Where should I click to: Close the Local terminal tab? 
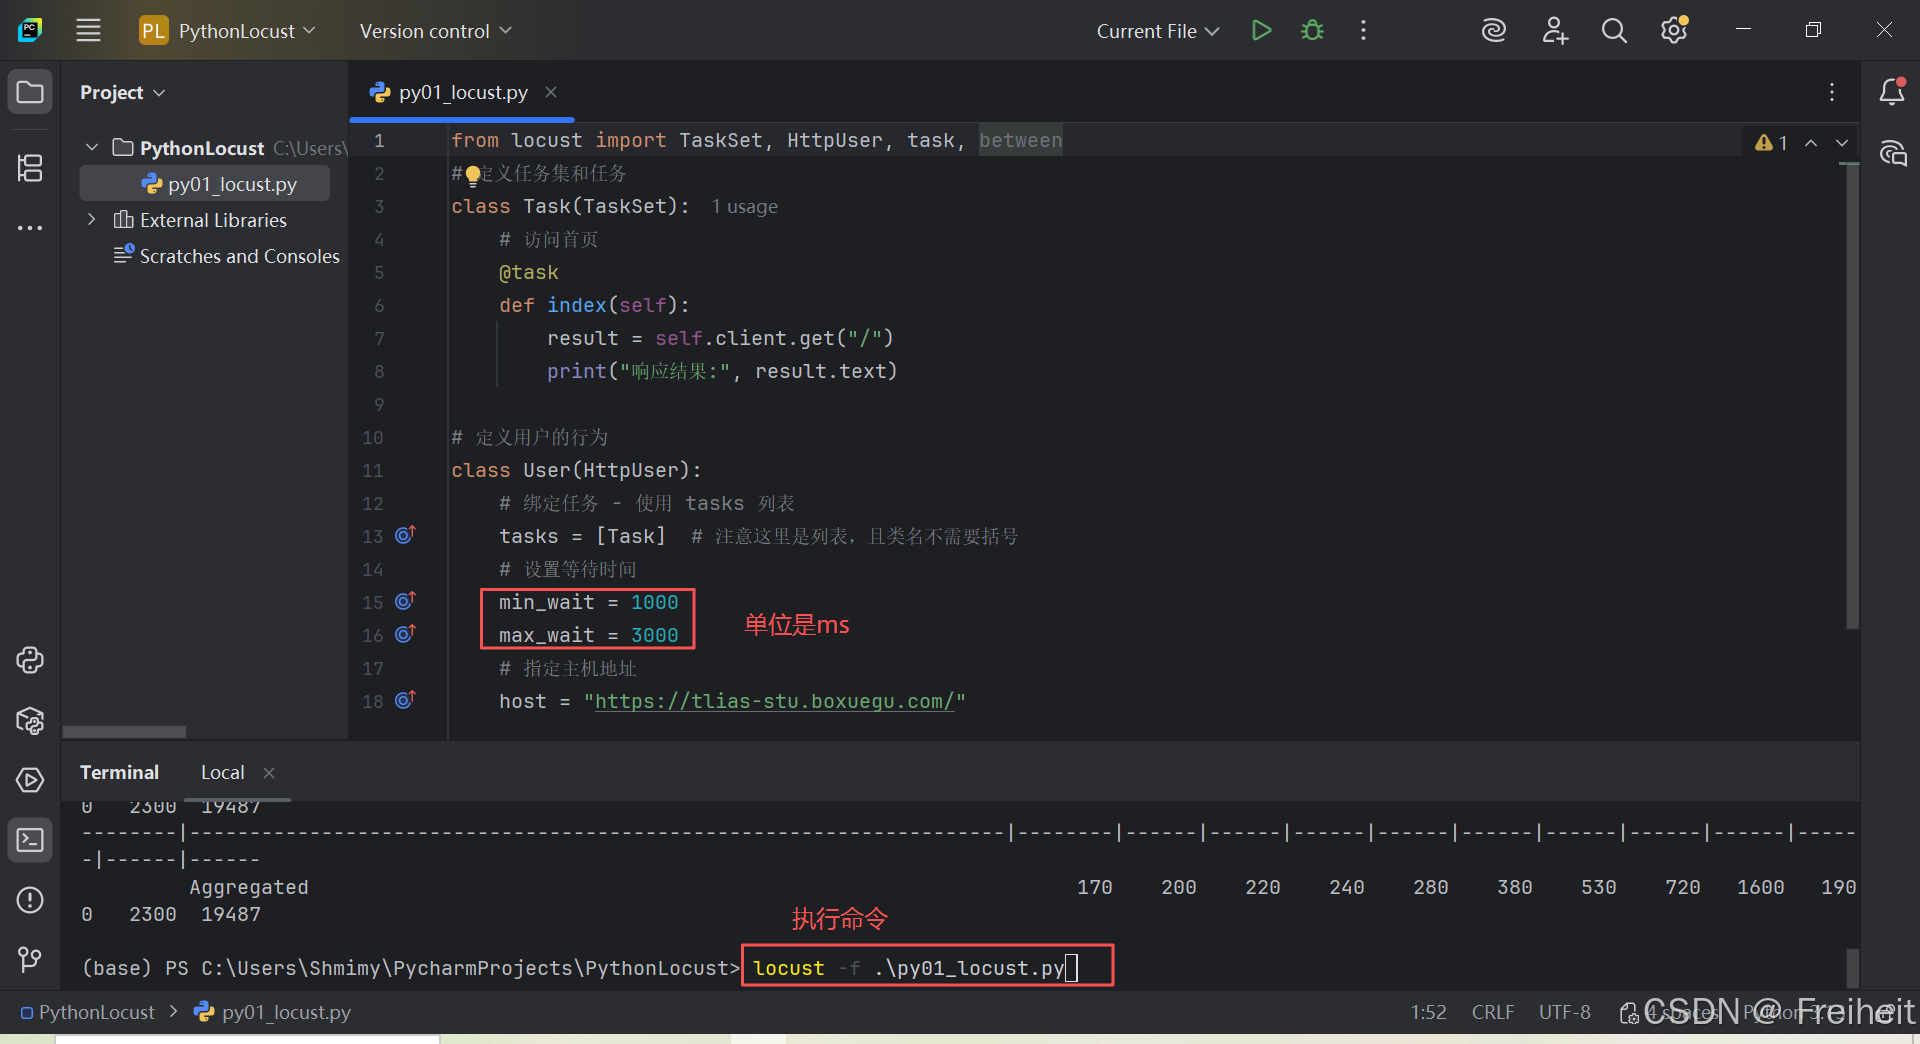[x=269, y=772]
